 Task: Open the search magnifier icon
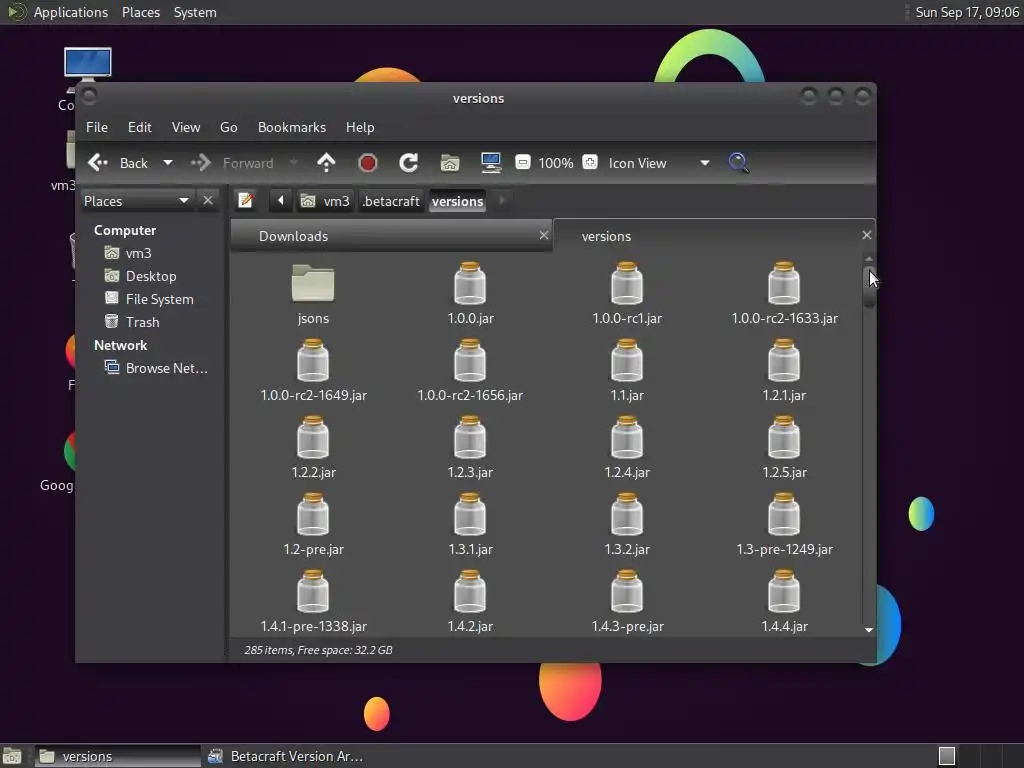click(x=738, y=163)
